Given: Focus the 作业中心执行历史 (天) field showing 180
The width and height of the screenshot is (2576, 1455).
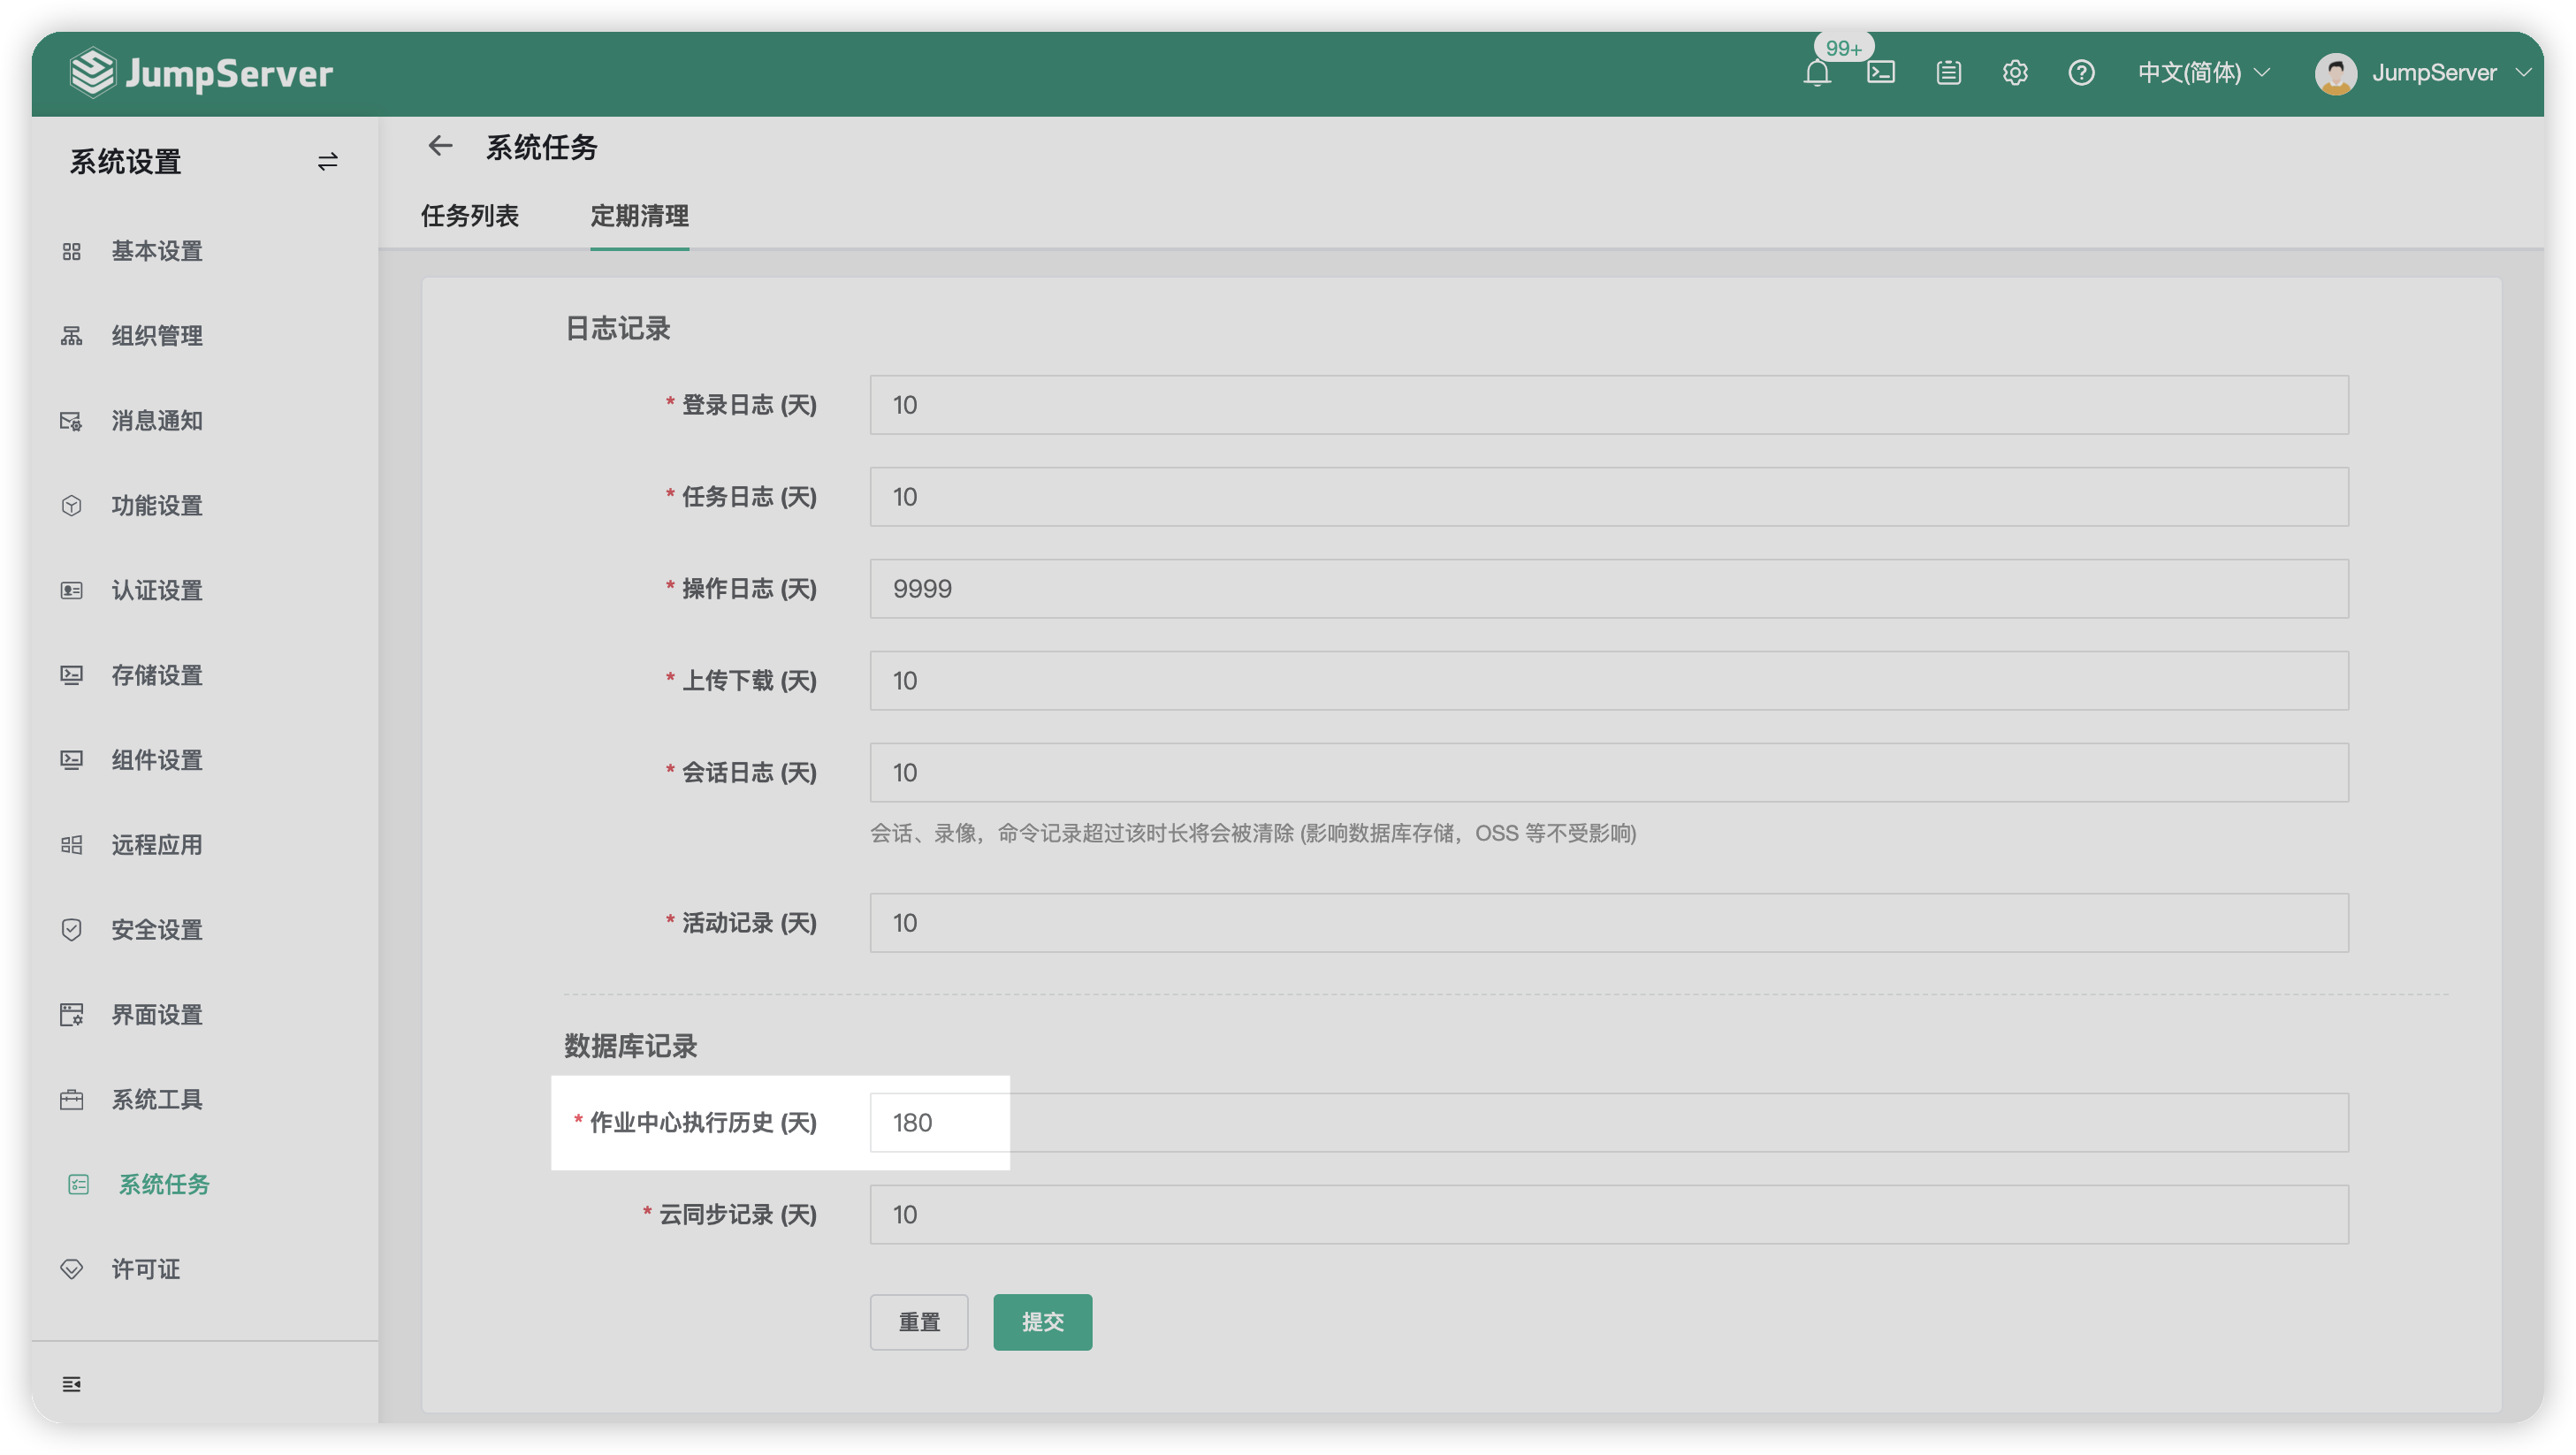Looking at the screenshot, I should (1609, 1123).
